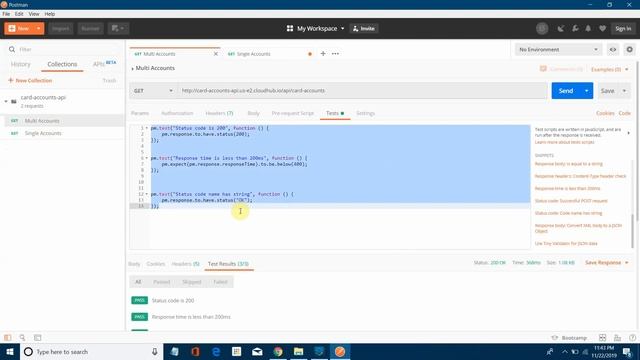640x360 pixels.
Task: Filter test results by Failed
Action: click(x=220, y=282)
